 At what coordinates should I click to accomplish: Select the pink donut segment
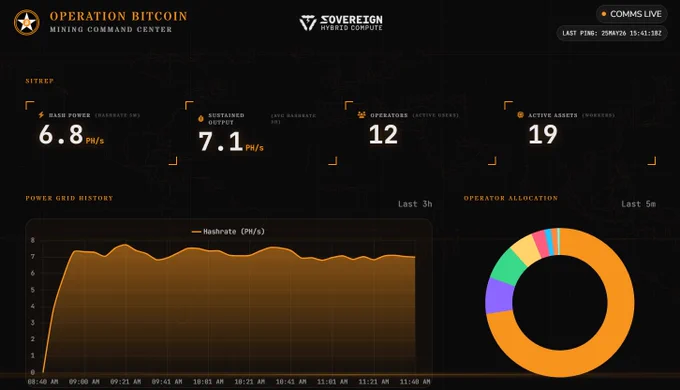(x=541, y=243)
